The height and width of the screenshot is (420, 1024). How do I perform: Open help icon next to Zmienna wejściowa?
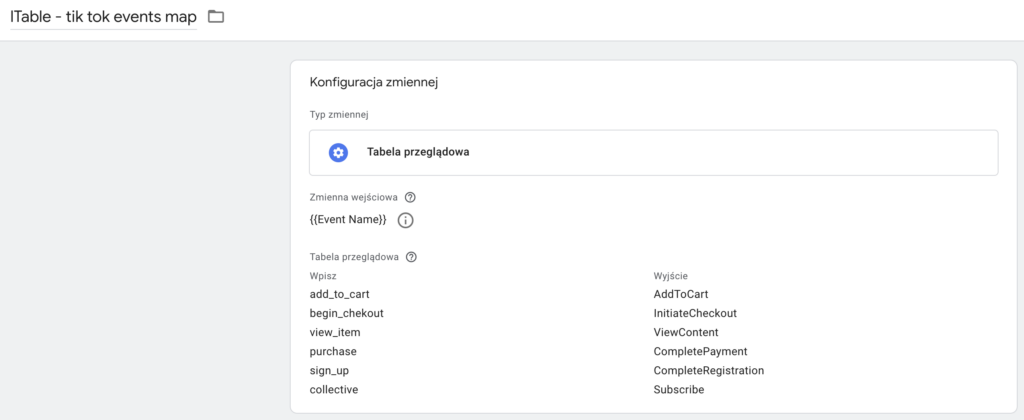tap(410, 198)
